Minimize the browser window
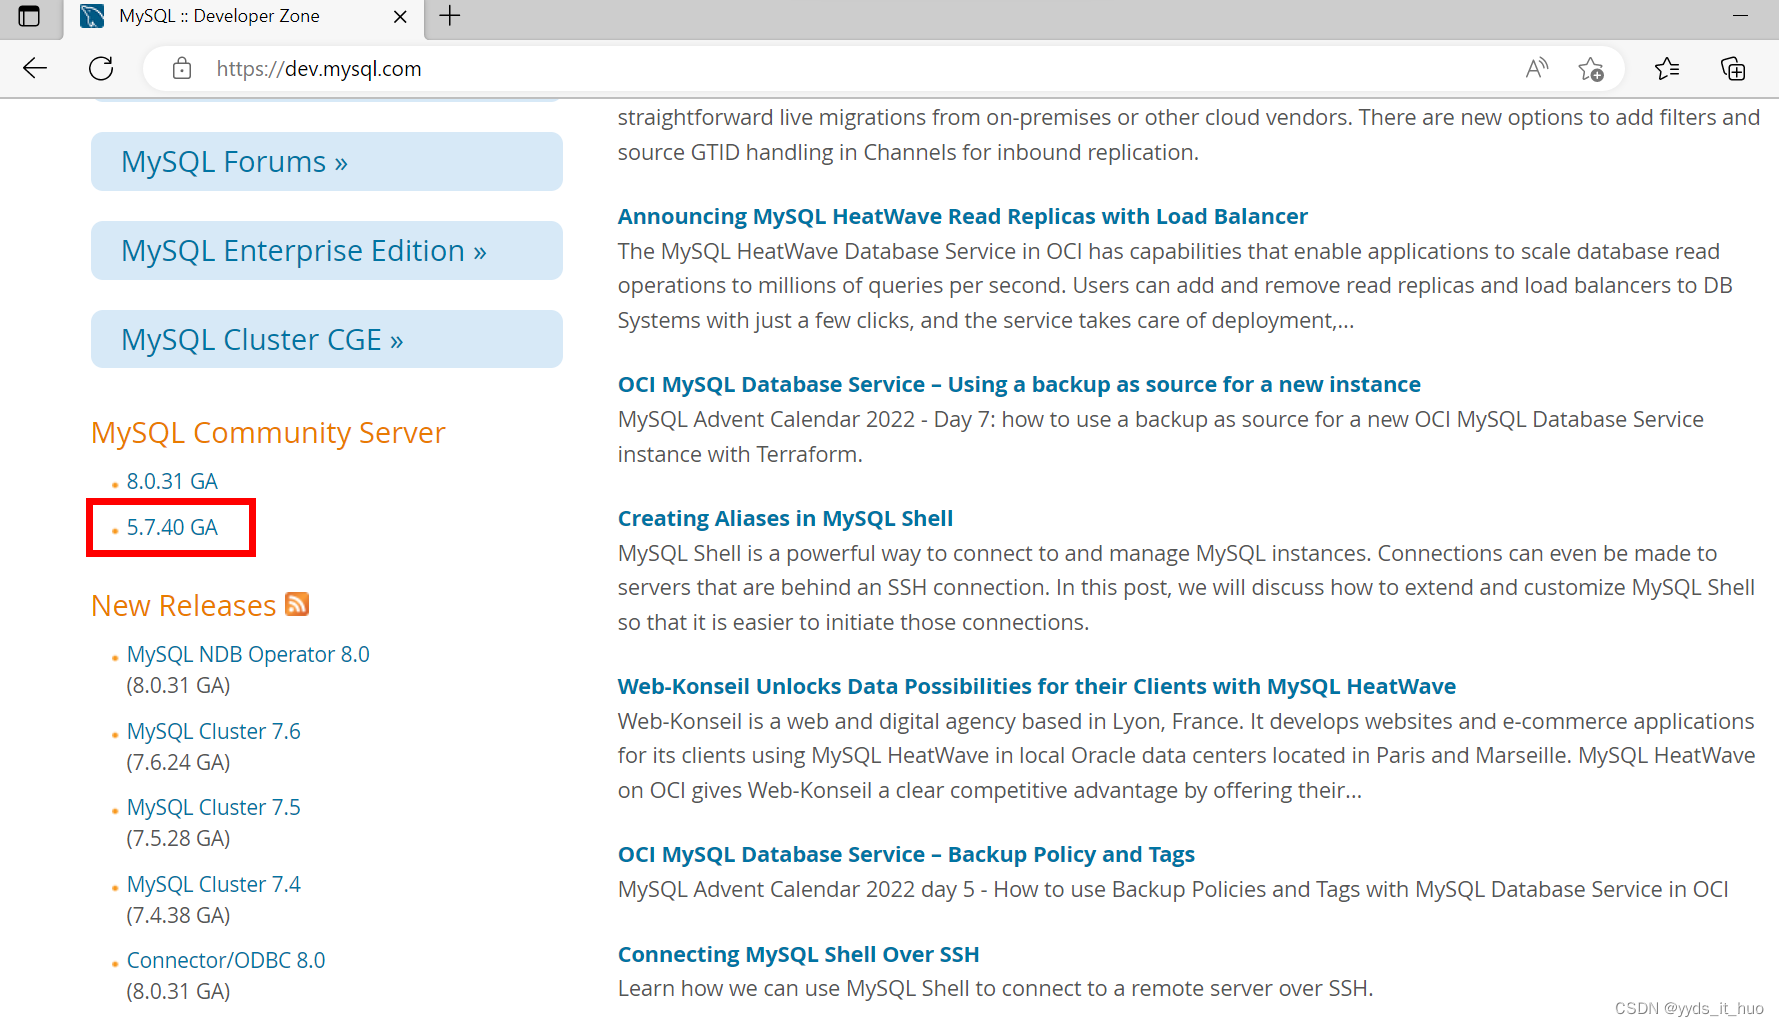Viewport: 1779px width, 1027px height. (x=1740, y=16)
